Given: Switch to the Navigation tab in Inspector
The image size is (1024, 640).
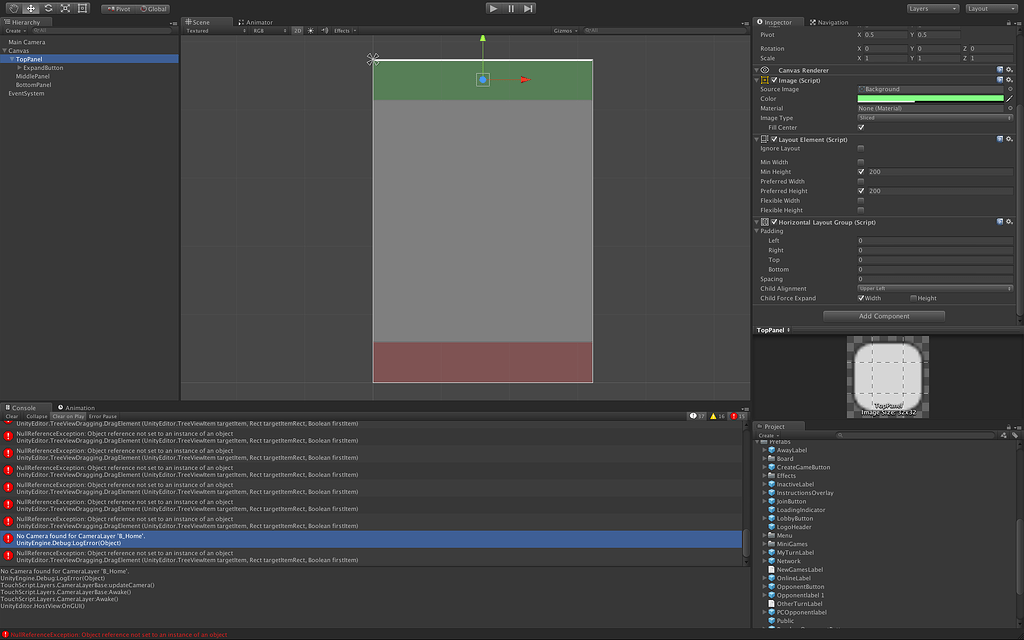Looking at the screenshot, I should tap(829, 22).
